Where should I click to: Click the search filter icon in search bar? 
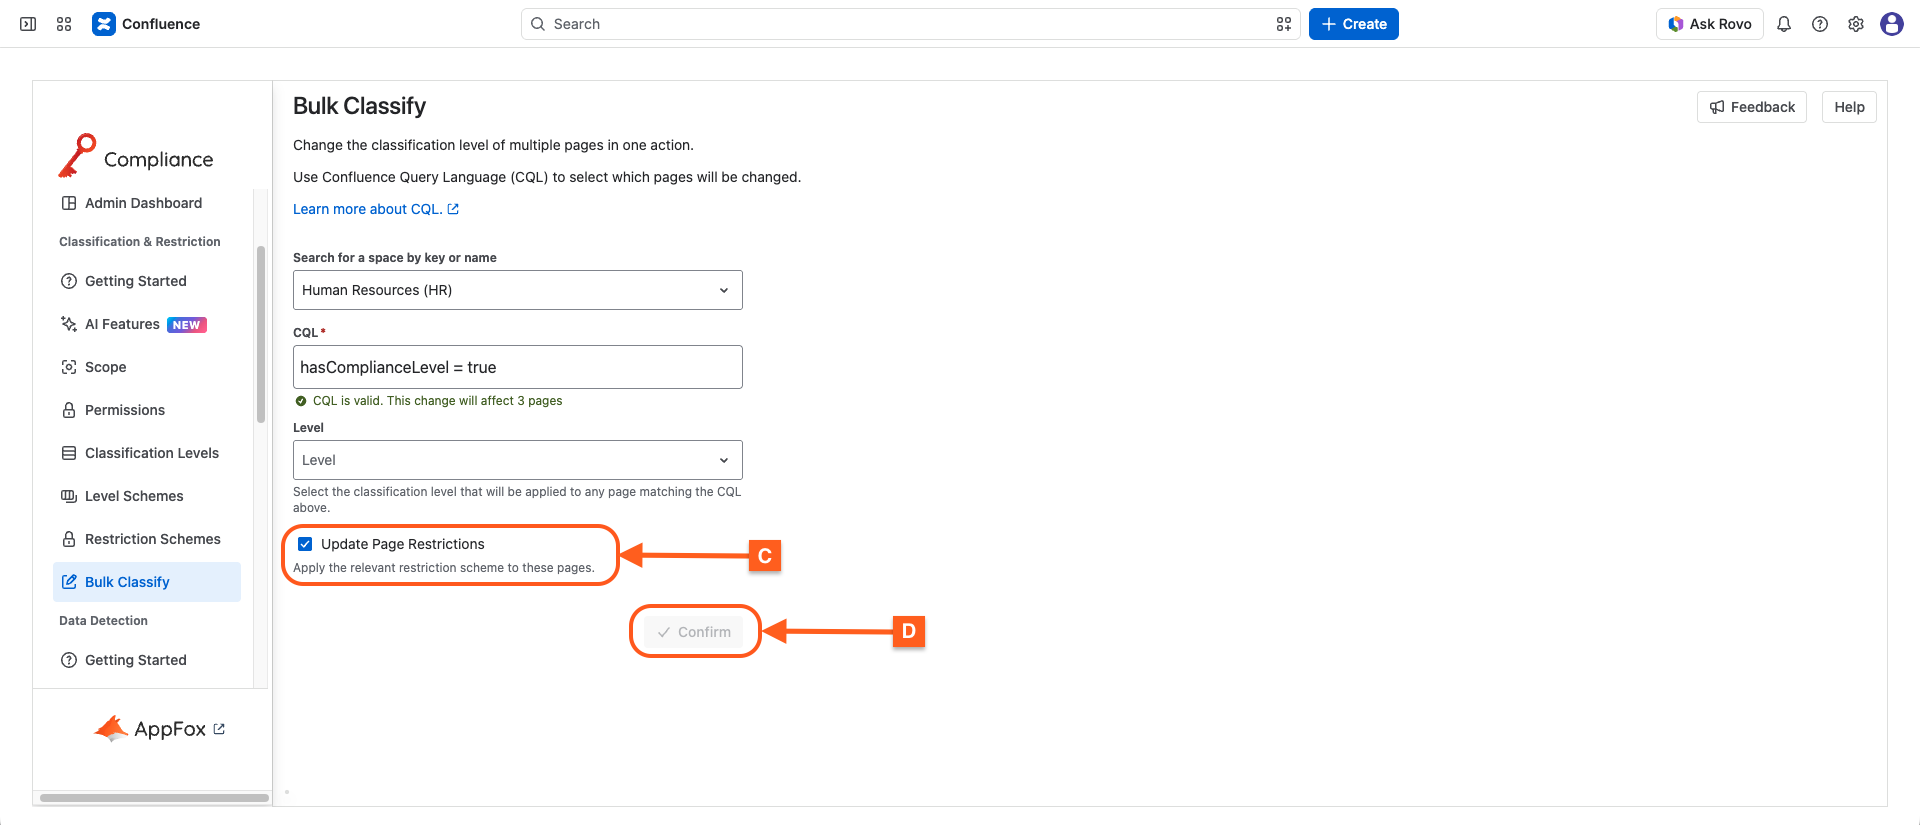click(x=1284, y=24)
